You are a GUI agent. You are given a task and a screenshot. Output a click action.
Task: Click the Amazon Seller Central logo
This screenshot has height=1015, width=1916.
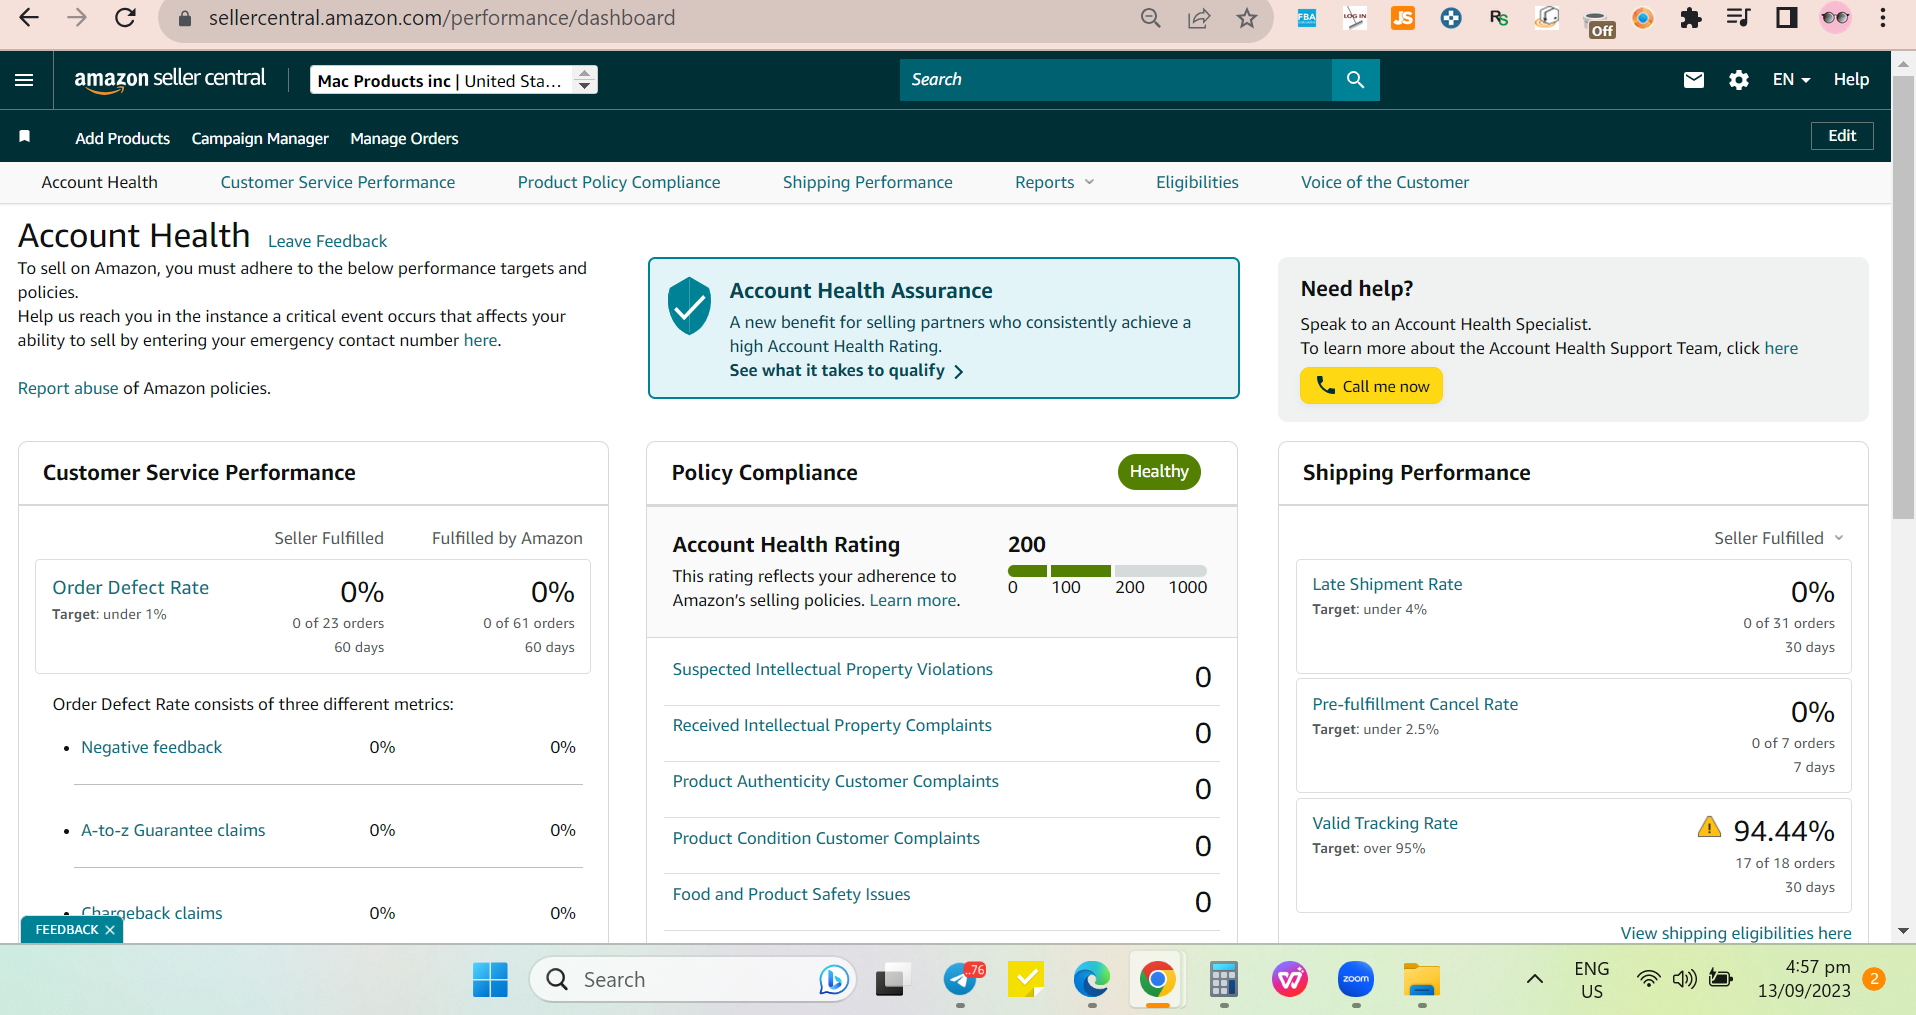tap(170, 80)
